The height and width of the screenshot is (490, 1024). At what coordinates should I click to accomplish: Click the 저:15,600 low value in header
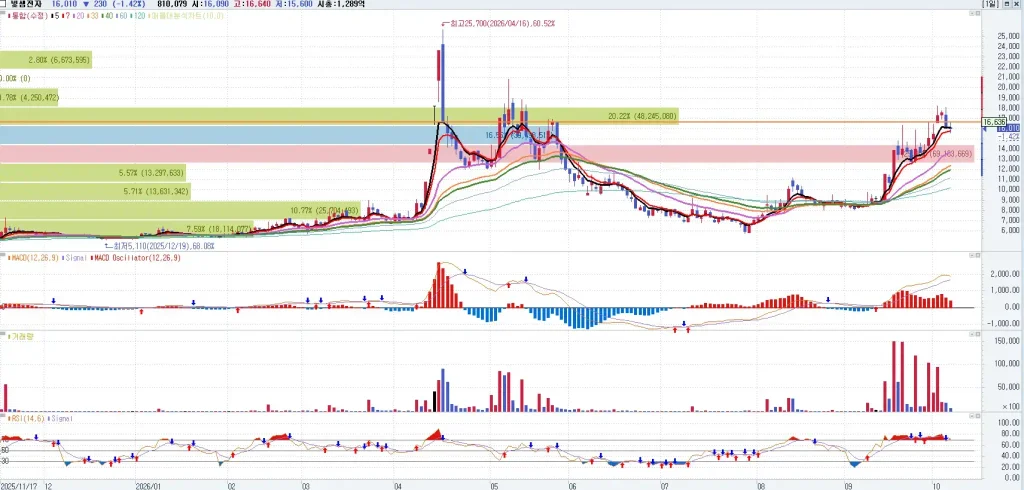296,4
